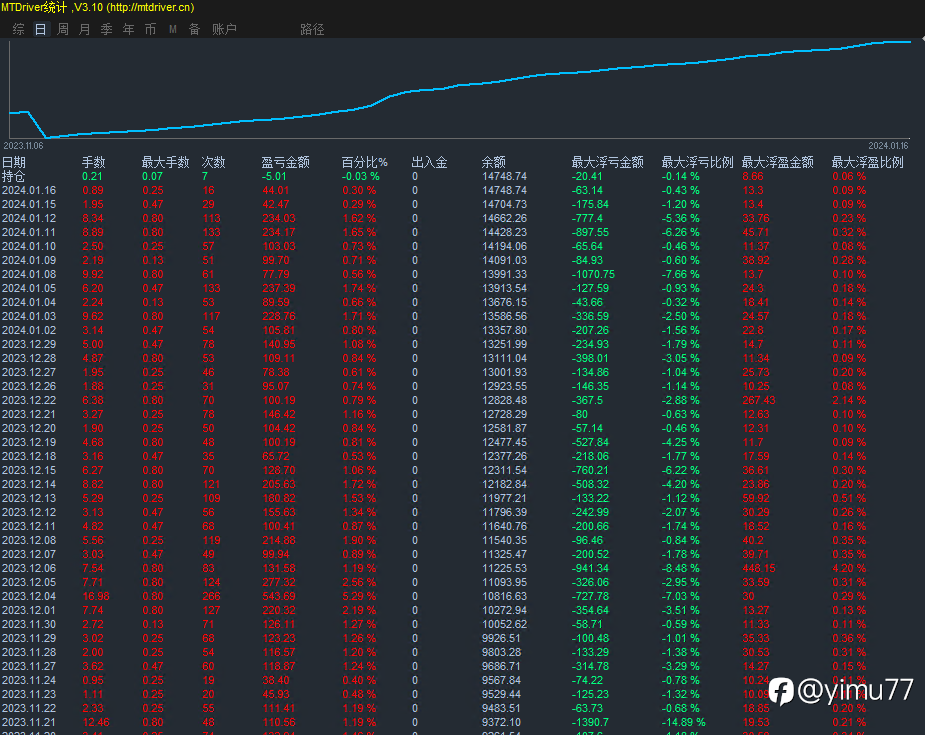This screenshot has height=735, width=925.
Task: Open the 季 quarterly statistics tab
Action: [106, 30]
